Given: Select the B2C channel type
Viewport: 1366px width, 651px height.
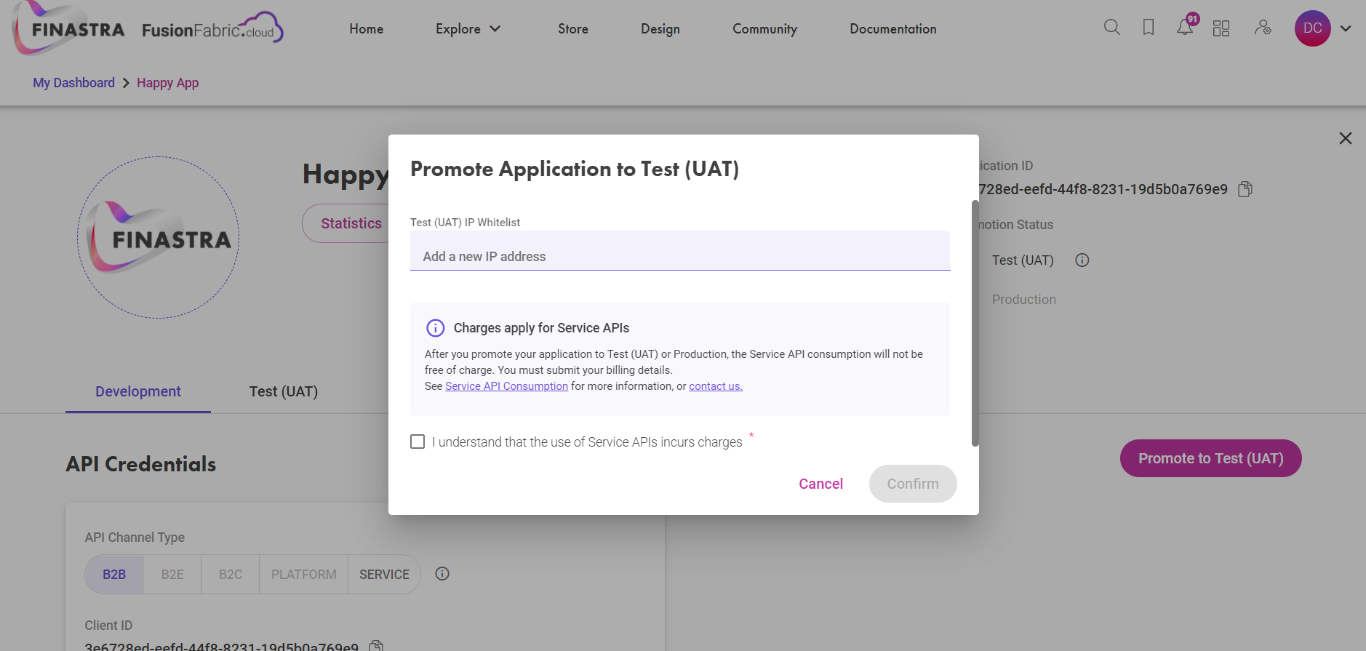Looking at the screenshot, I should point(231,574).
